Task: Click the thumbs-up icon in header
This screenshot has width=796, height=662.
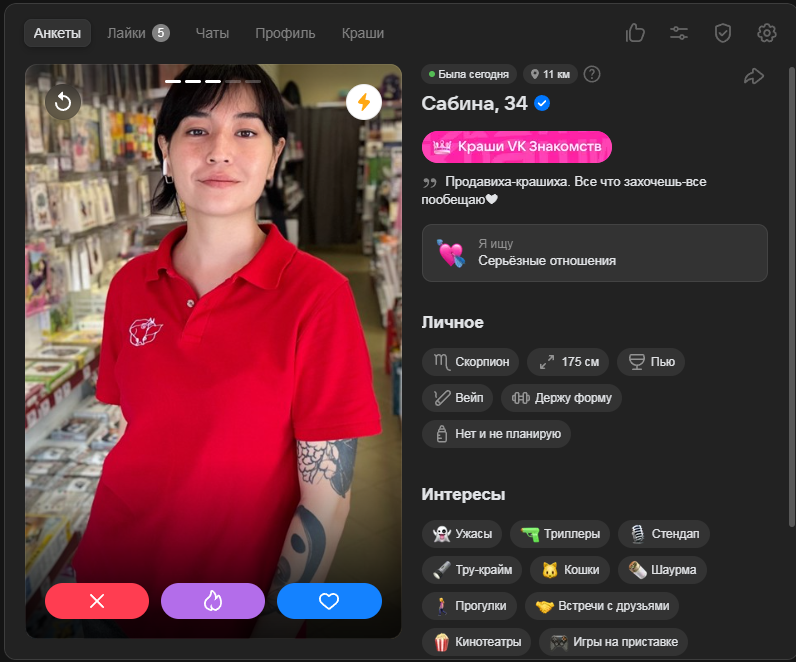Action: [x=635, y=34]
